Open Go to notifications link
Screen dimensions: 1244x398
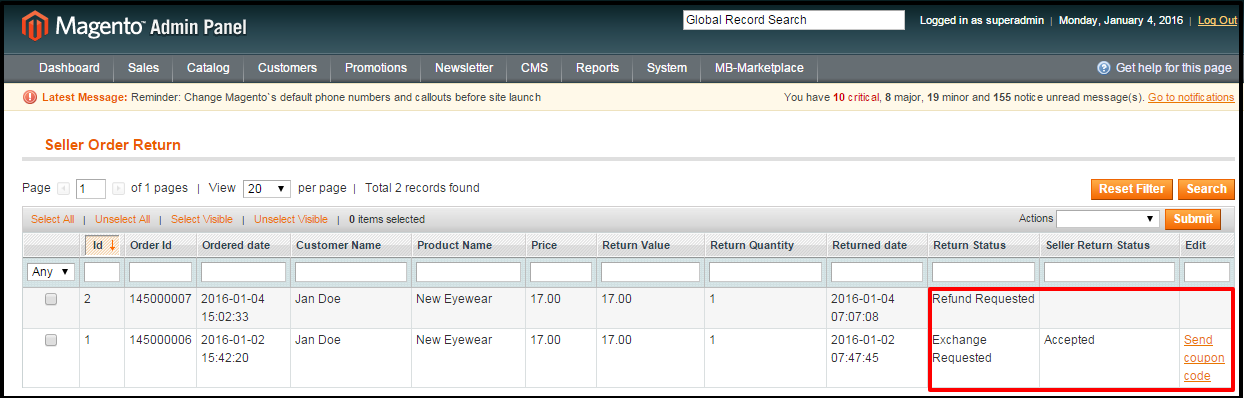(x=1191, y=97)
